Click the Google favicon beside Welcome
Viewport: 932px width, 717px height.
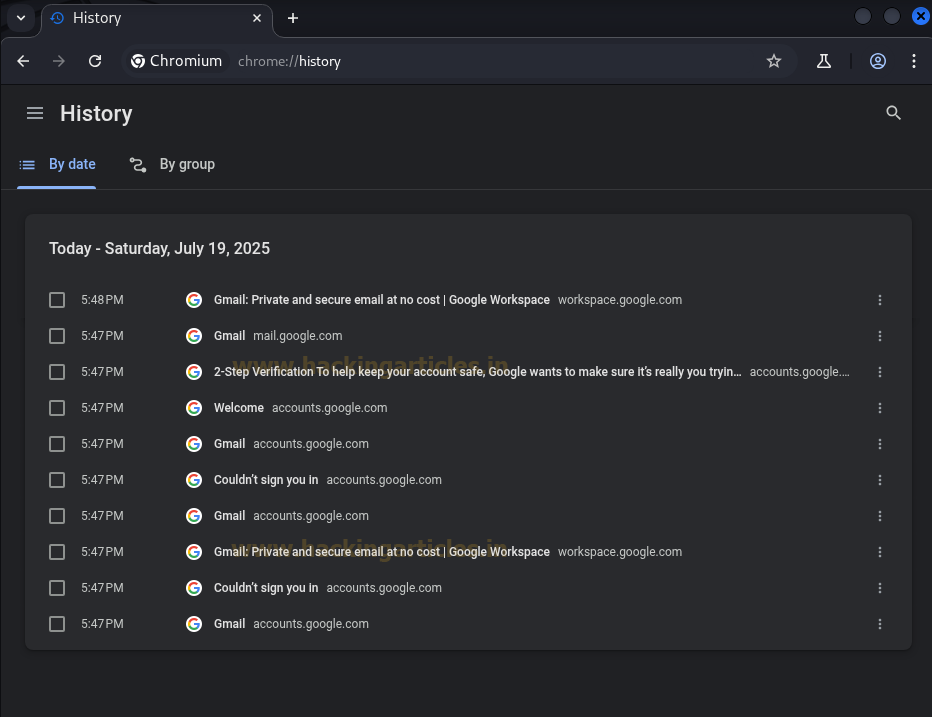pyautogui.click(x=194, y=408)
